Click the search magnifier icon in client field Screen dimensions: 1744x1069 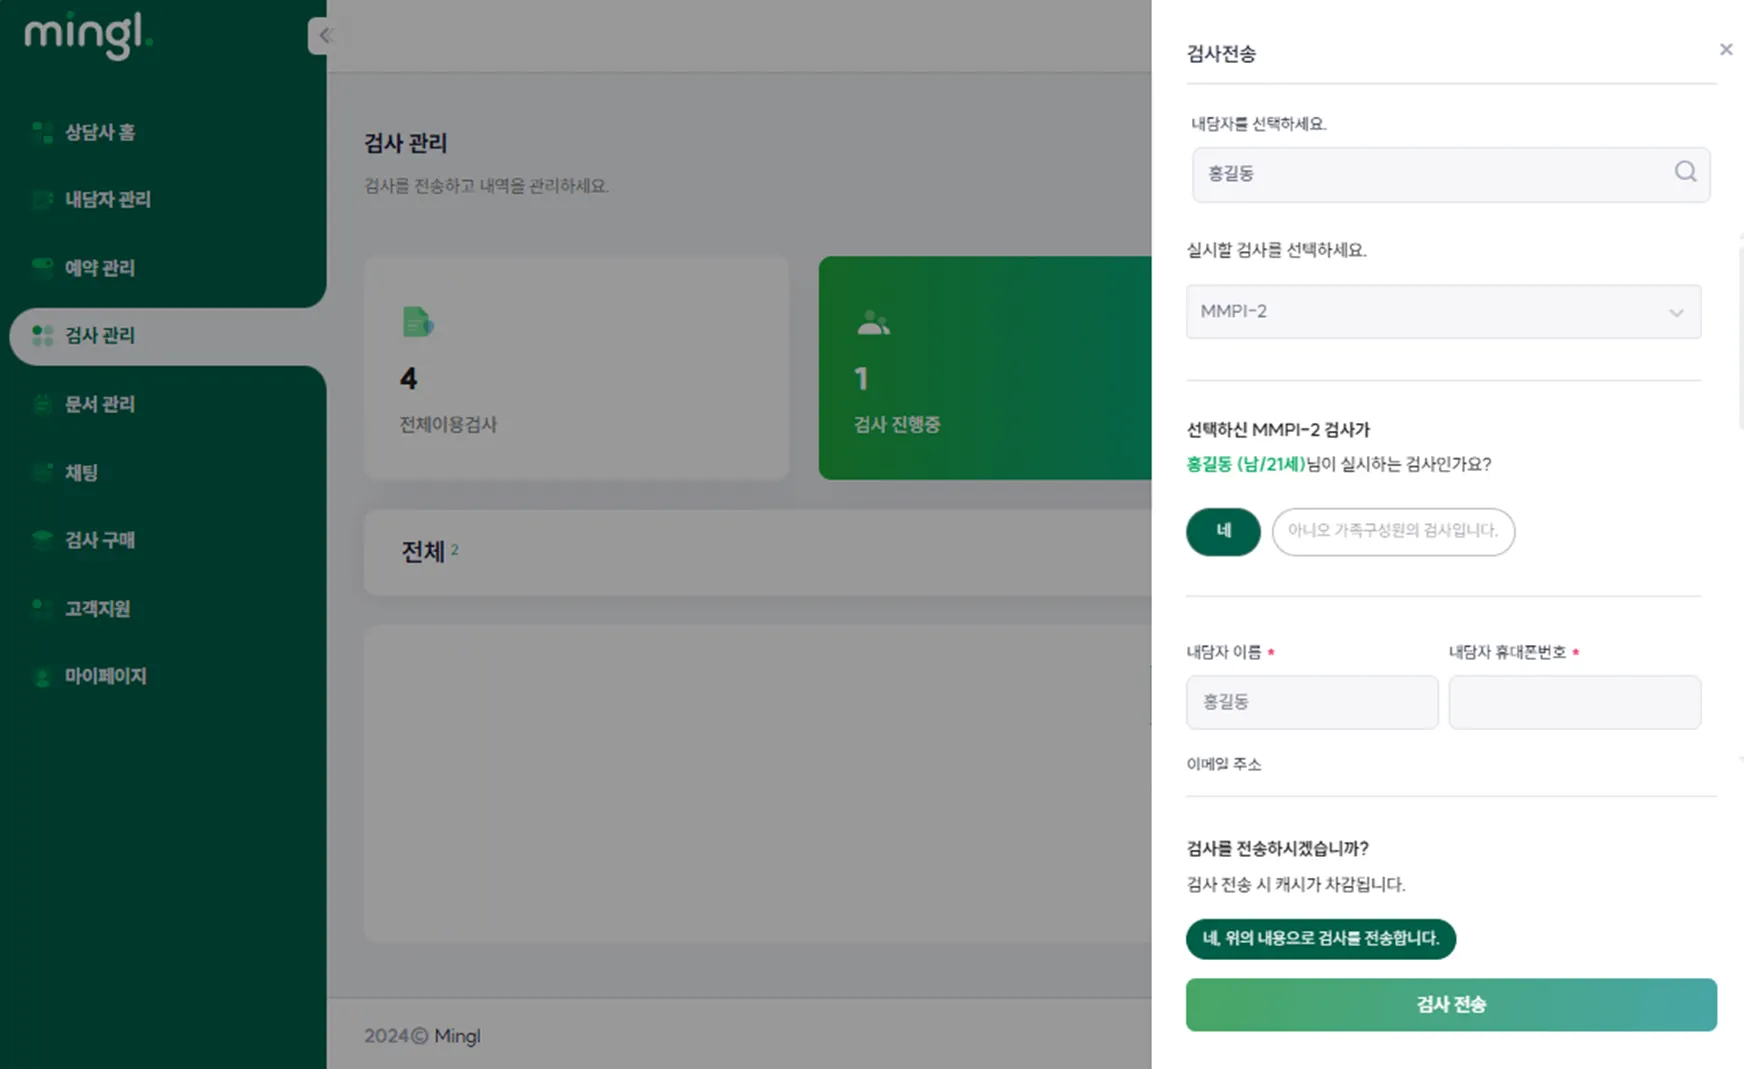(x=1685, y=172)
